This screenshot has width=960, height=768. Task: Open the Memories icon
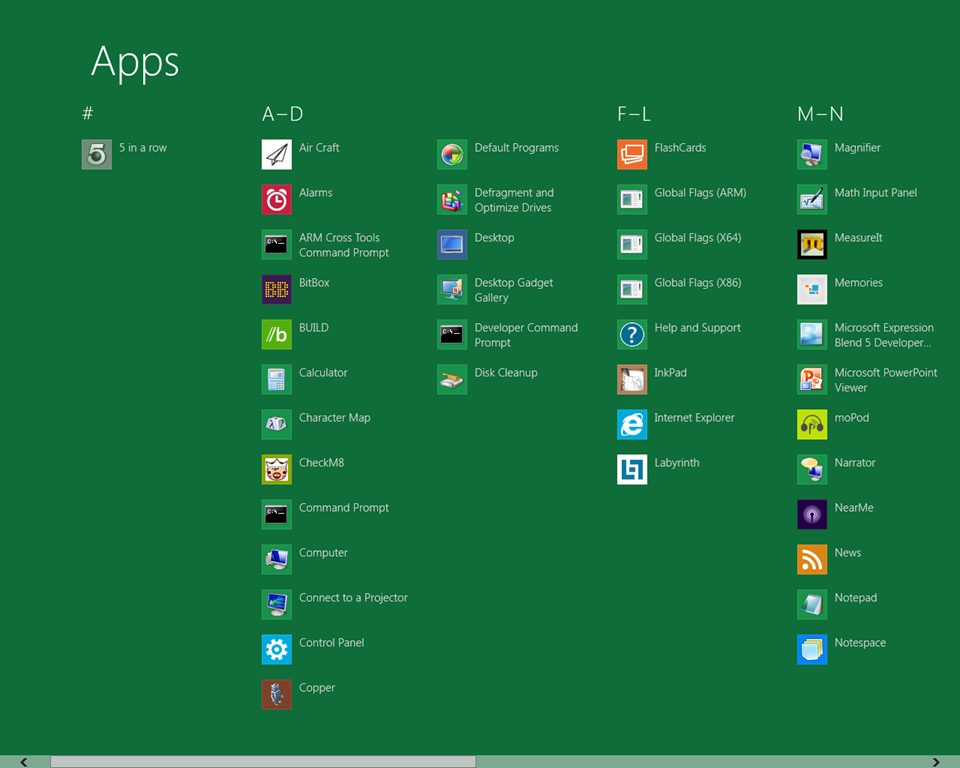coord(812,289)
